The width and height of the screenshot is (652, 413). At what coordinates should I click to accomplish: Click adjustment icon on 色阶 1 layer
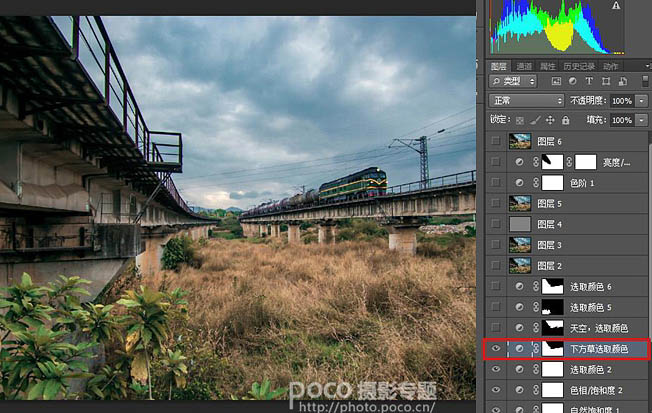(x=519, y=183)
